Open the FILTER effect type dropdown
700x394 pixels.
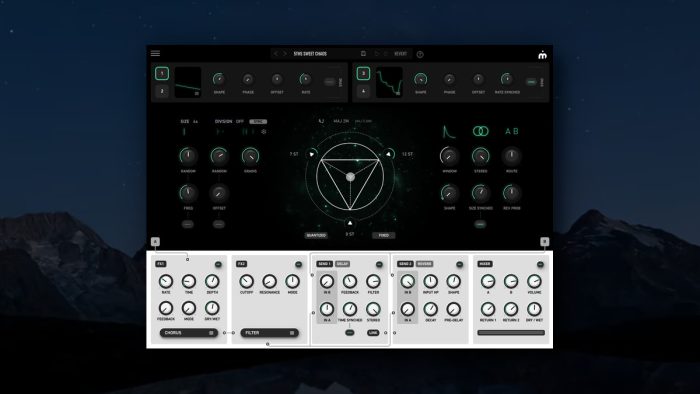pyautogui.click(x=270, y=333)
